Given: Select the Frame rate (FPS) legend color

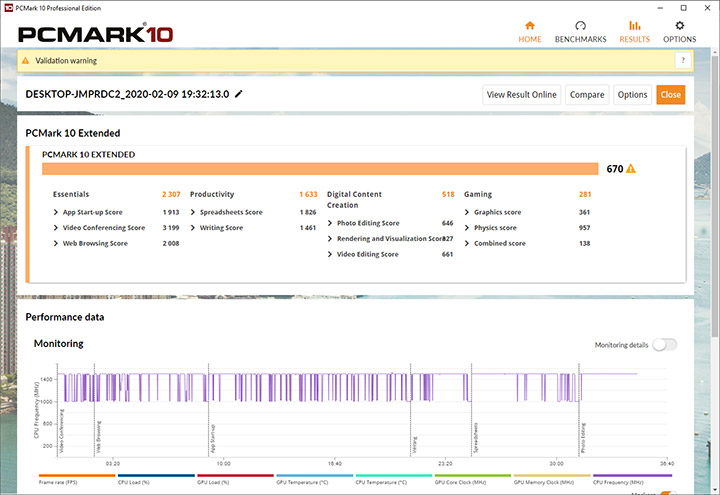Looking at the screenshot, I should (x=77, y=475).
